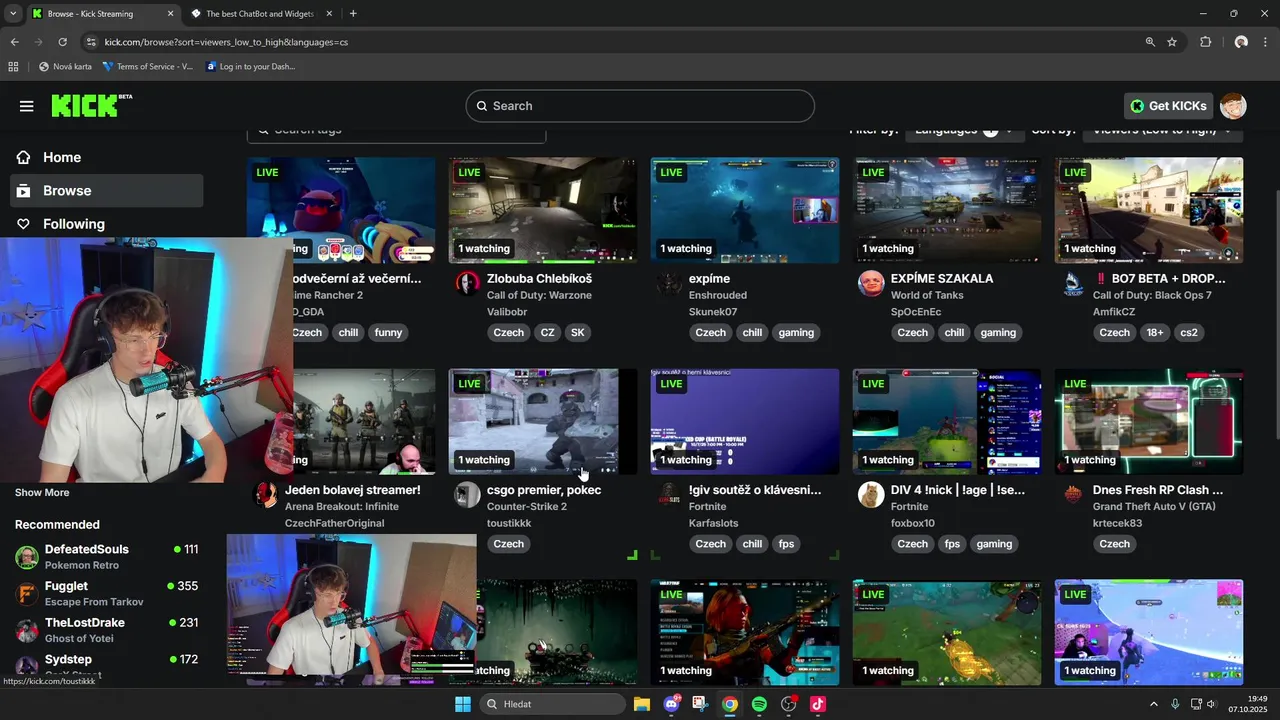
Task: Open EXPÍME SZAKALA World of Tanks thumbnail
Action: tap(946, 210)
